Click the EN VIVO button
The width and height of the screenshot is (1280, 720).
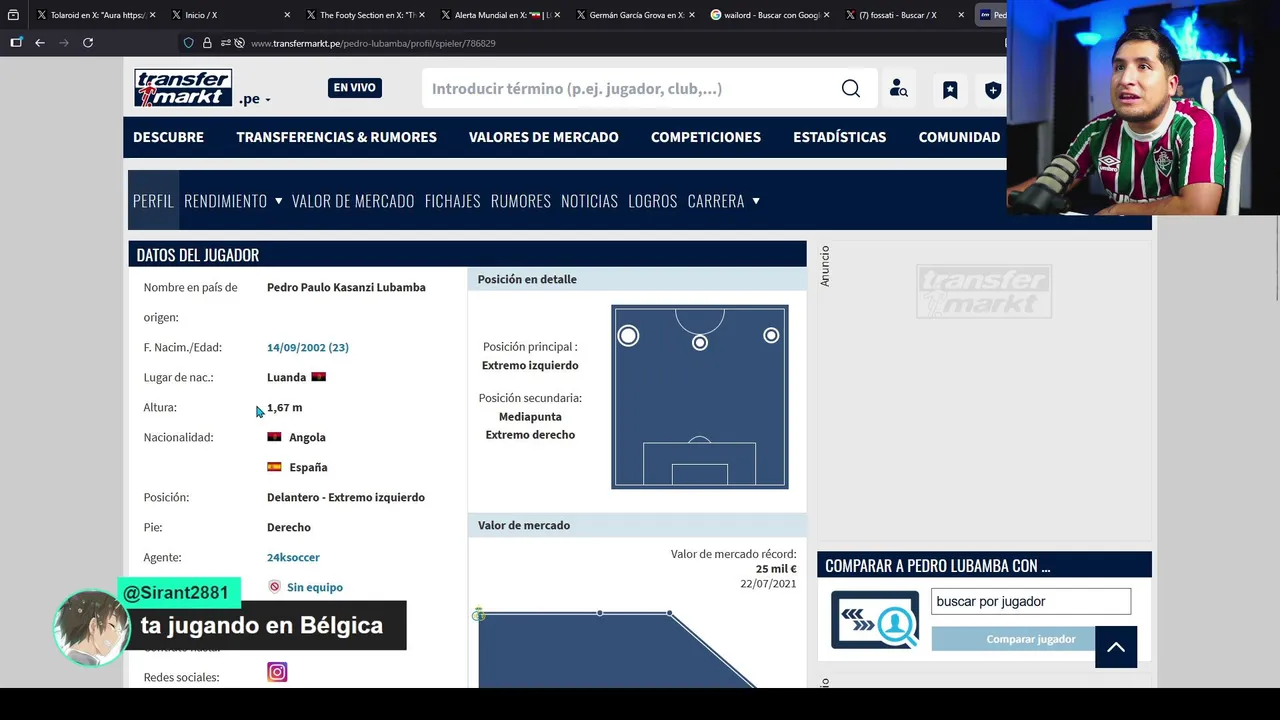pos(354,88)
